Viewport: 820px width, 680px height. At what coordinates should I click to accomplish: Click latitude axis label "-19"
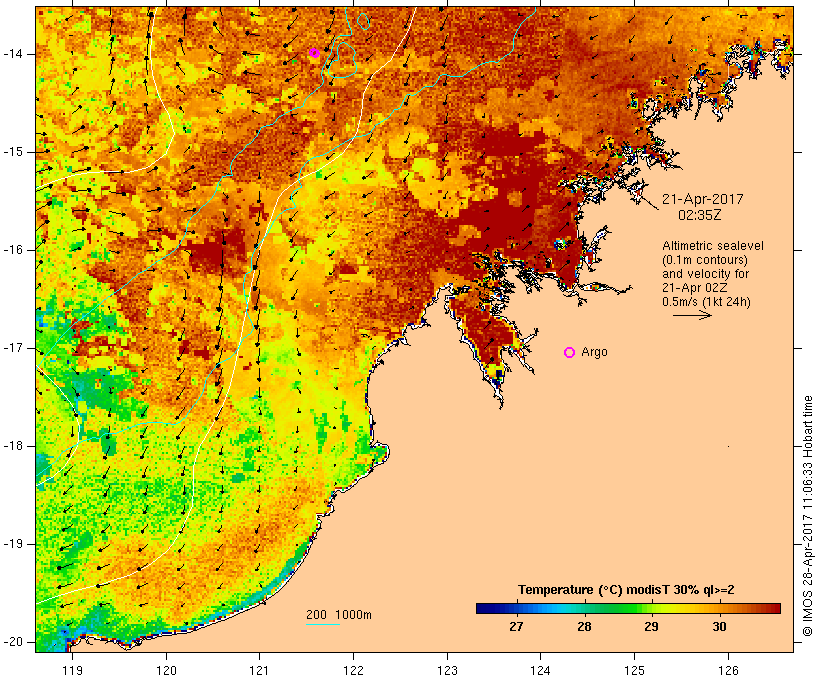tap(12, 544)
